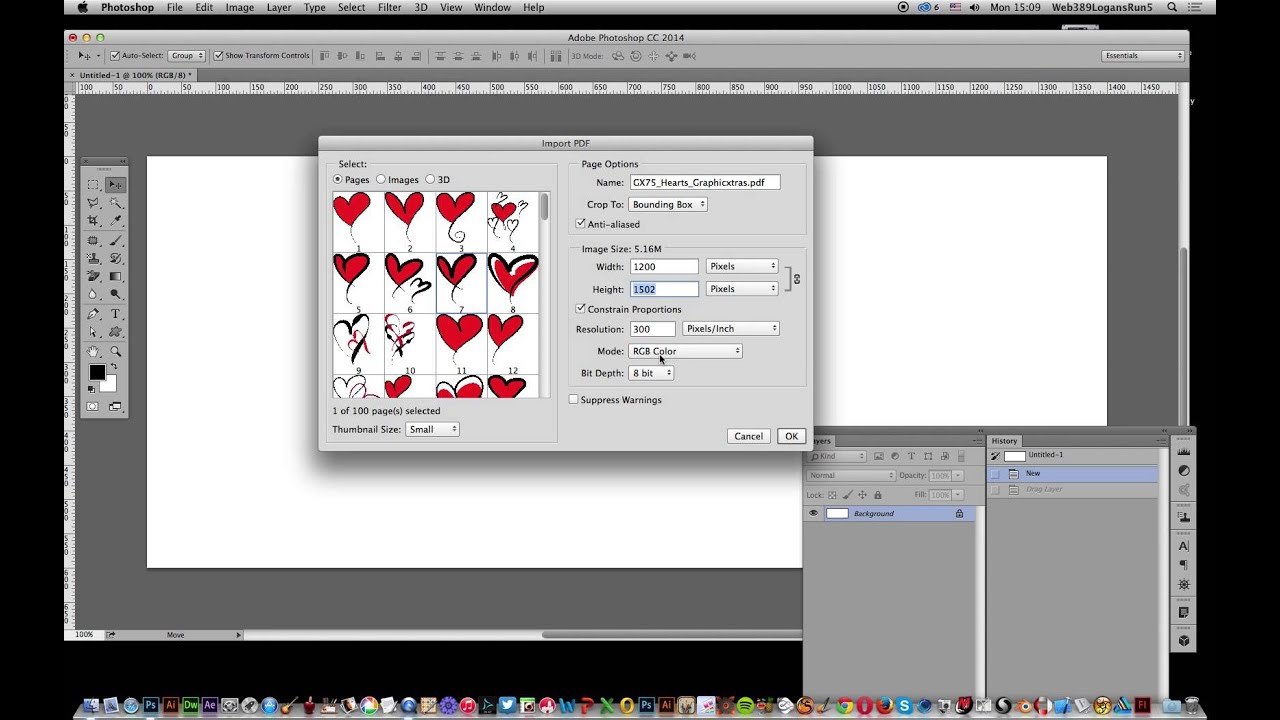Open the Height units dropdown

click(x=742, y=289)
